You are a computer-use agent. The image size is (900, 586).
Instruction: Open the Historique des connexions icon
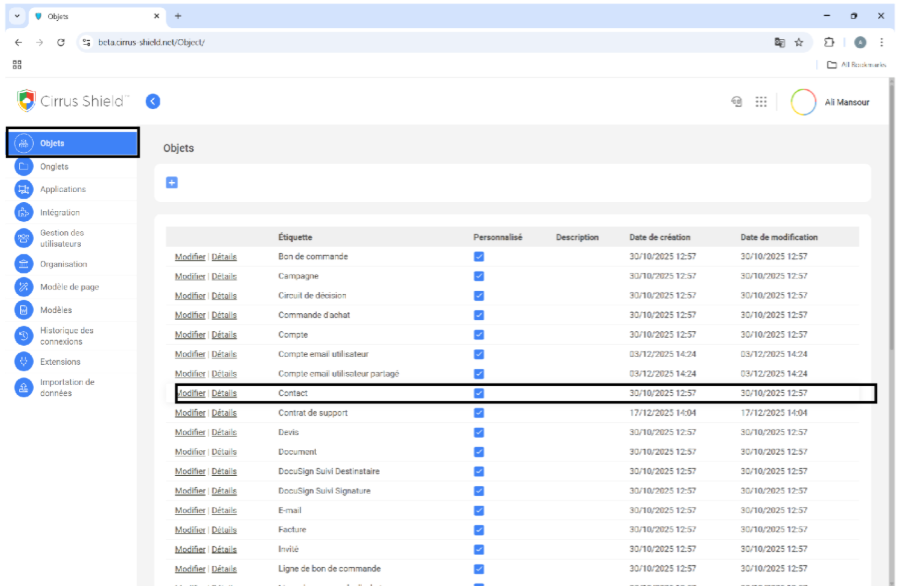pos(24,336)
